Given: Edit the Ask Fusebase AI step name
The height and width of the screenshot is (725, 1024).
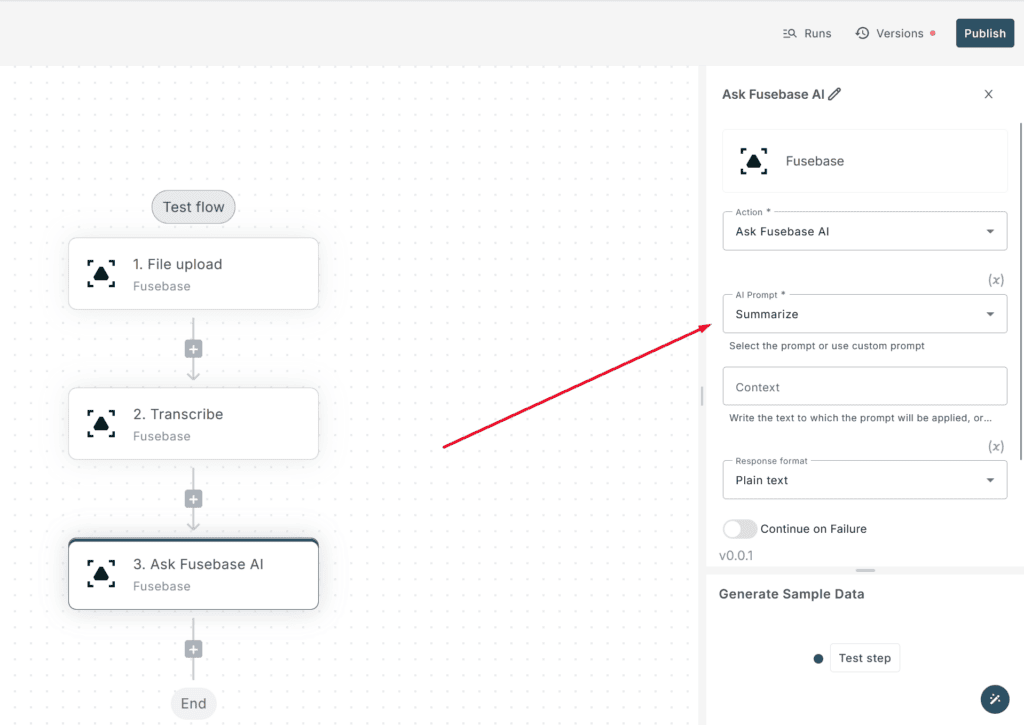Looking at the screenshot, I should tap(835, 94).
